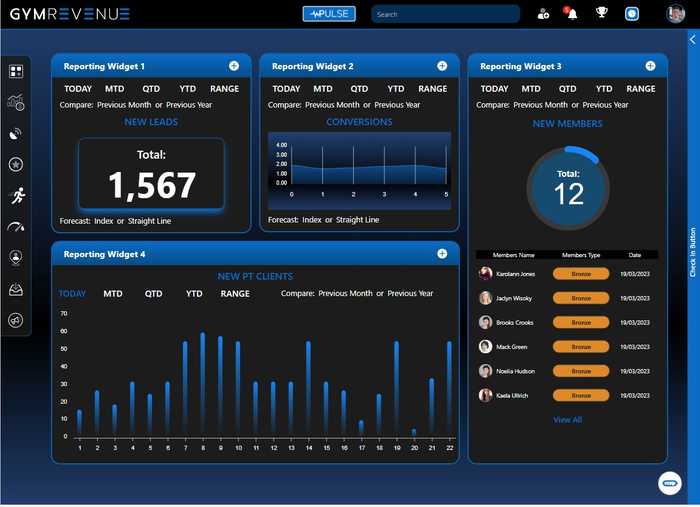
Task: Open notifications bell icon
Action: click(573, 14)
